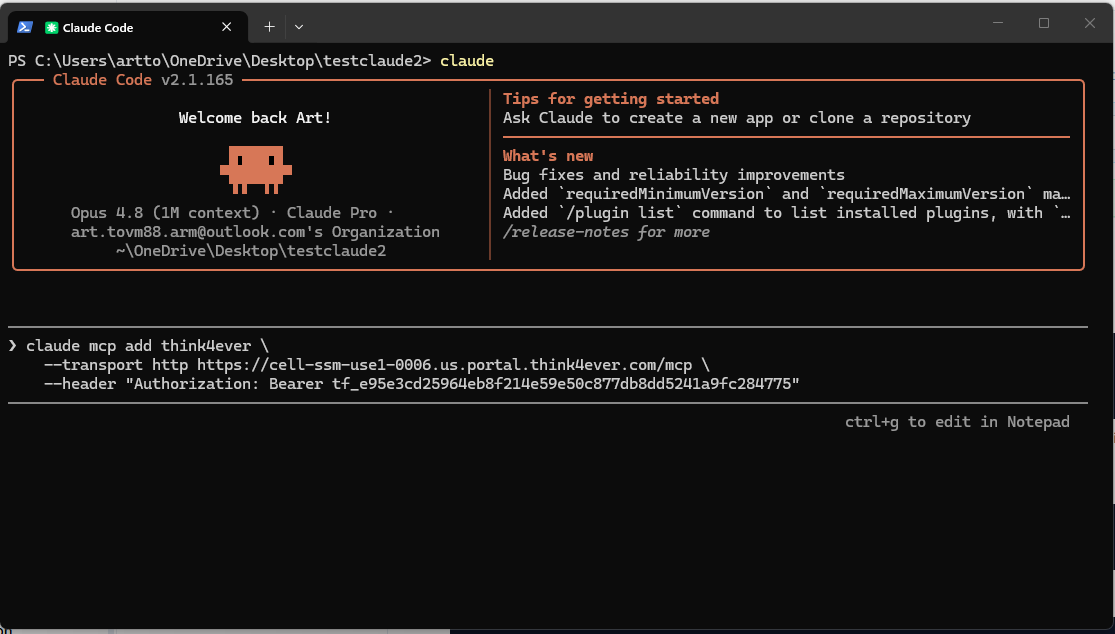Close the terminal window
1115x634 pixels.
click(x=1089, y=23)
